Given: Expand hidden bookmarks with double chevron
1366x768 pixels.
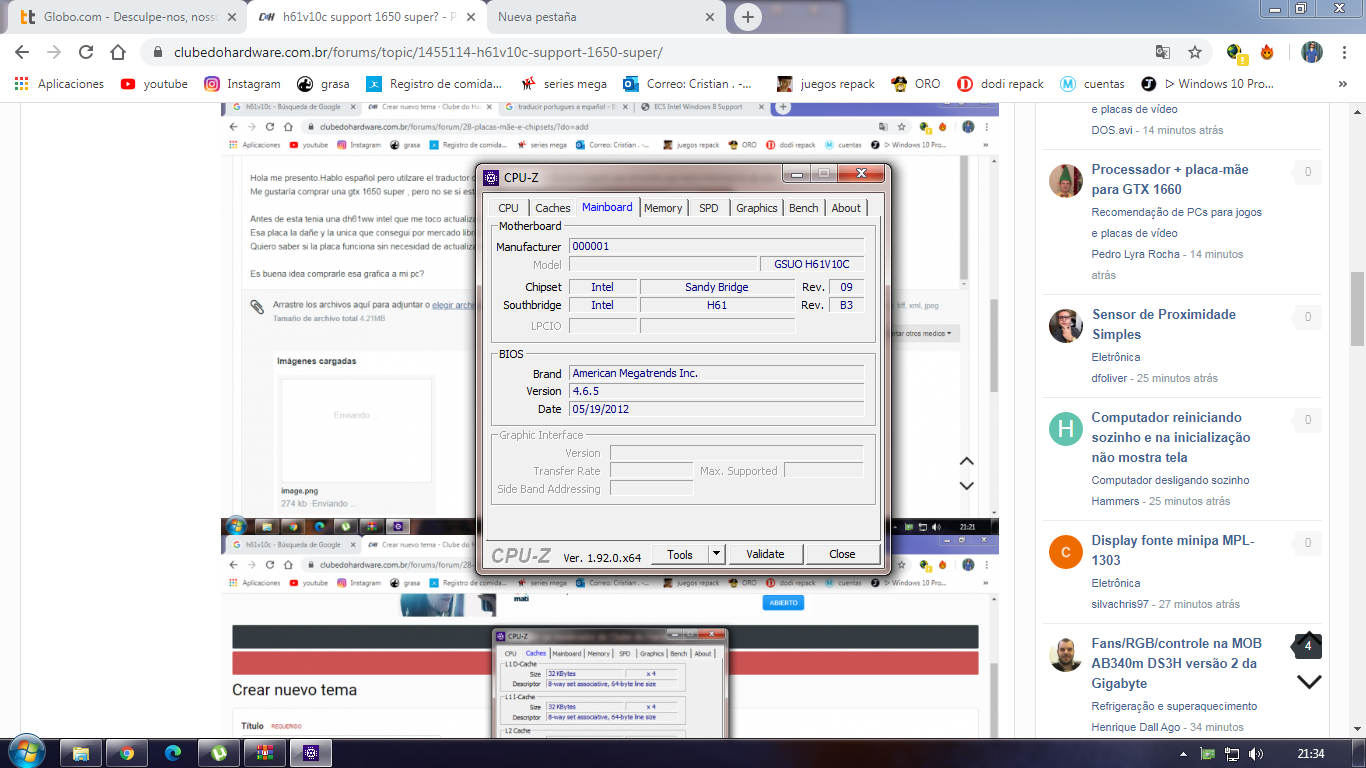Looking at the screenshot, I should click(1342, 84).
